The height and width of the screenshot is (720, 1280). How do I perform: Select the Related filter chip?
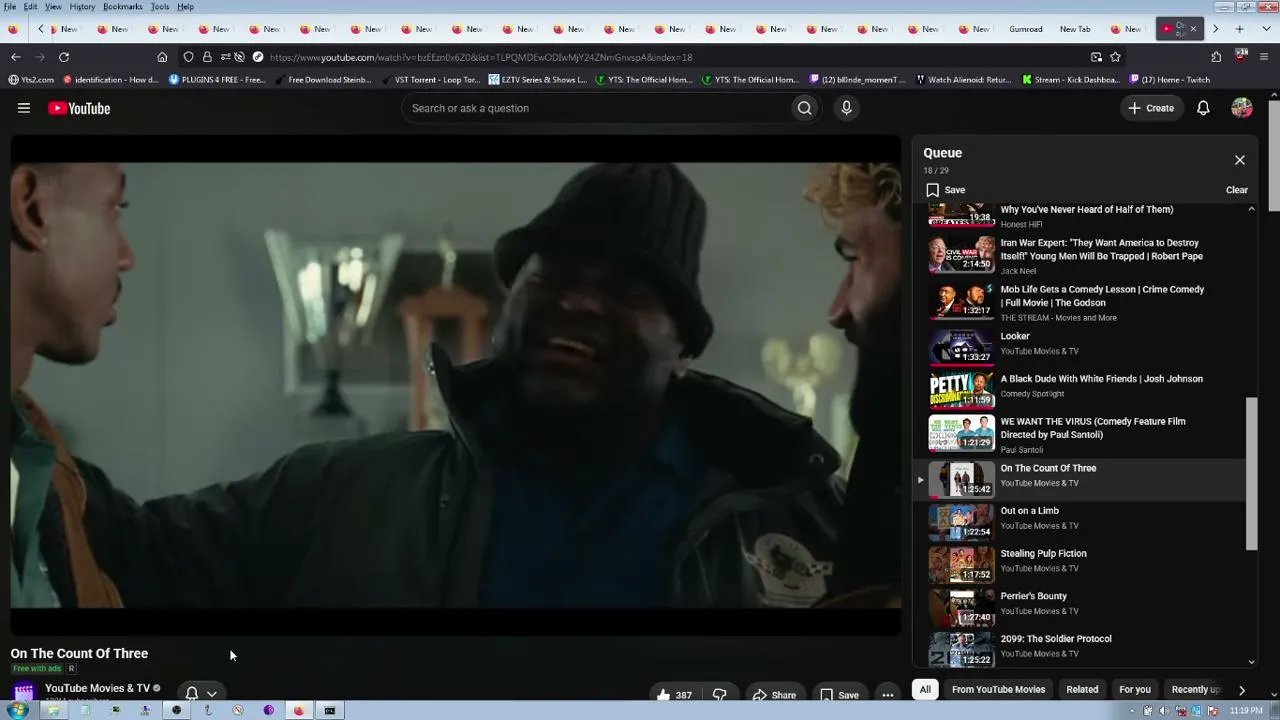[x=1082, y=689]
